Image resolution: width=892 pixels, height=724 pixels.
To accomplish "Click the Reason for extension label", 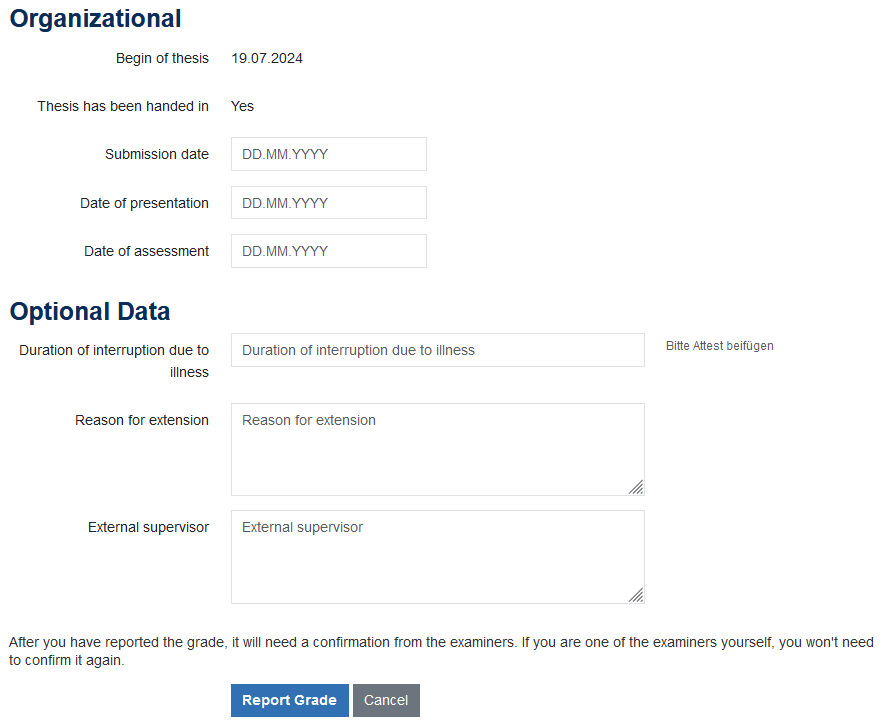I will (x=142, y=420).
